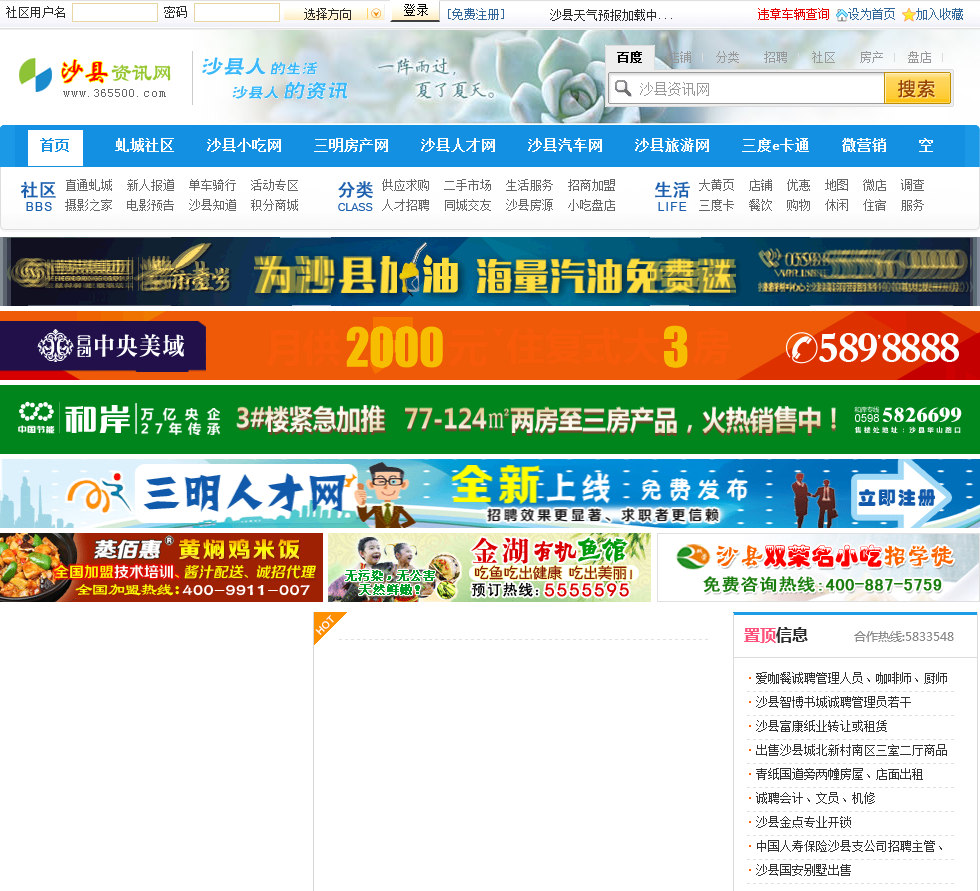
Task: Select the 招聘 search tab
Action: [776, 57]
